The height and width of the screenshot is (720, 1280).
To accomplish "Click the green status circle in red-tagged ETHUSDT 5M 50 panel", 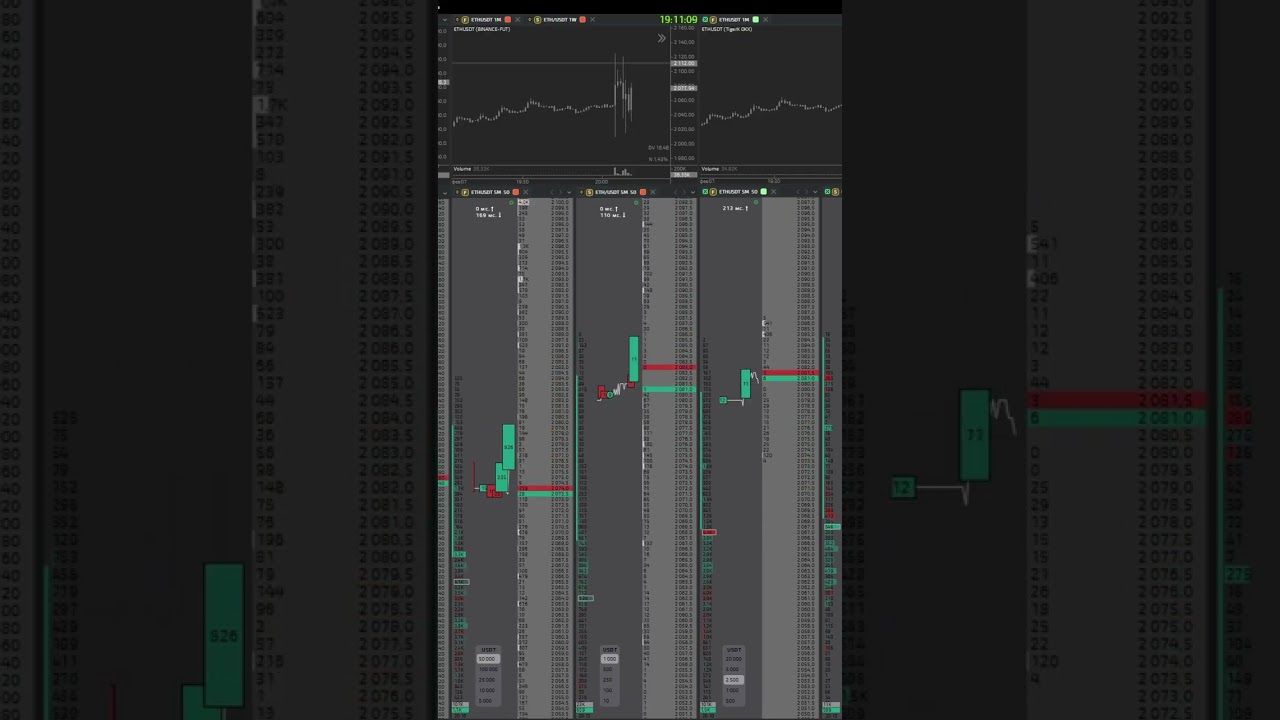I will (511, 203).
